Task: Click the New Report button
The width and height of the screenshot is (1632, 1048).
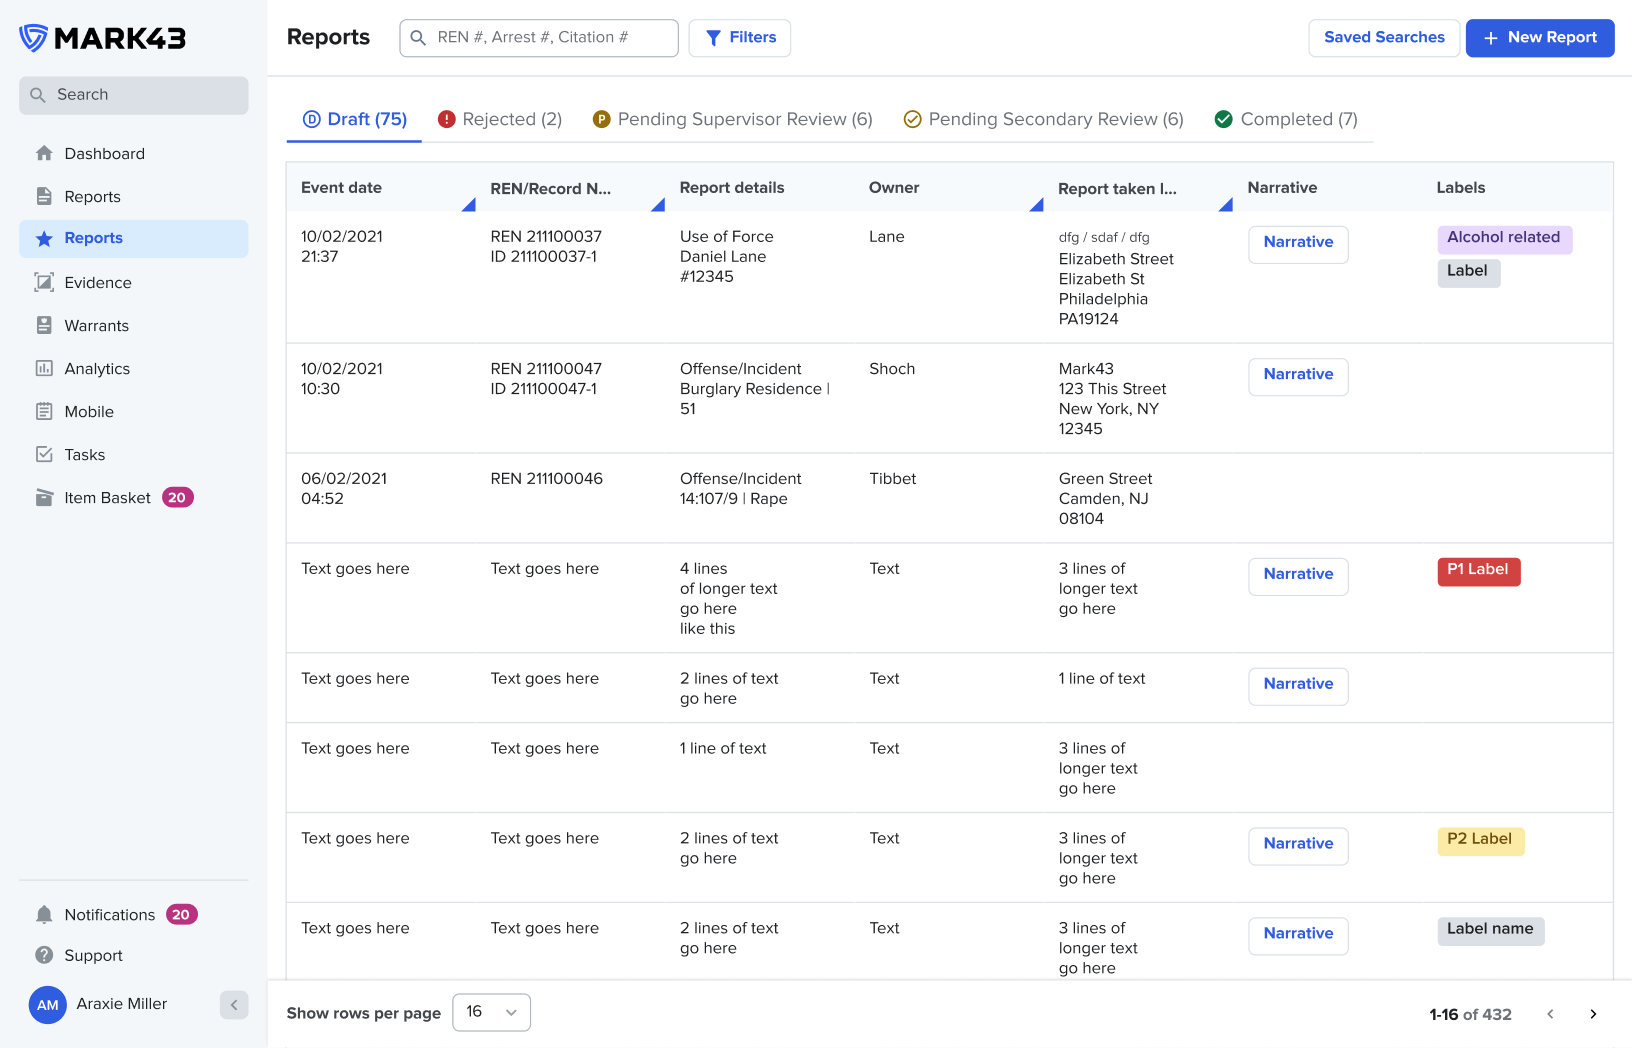Action: point(1539,38)
